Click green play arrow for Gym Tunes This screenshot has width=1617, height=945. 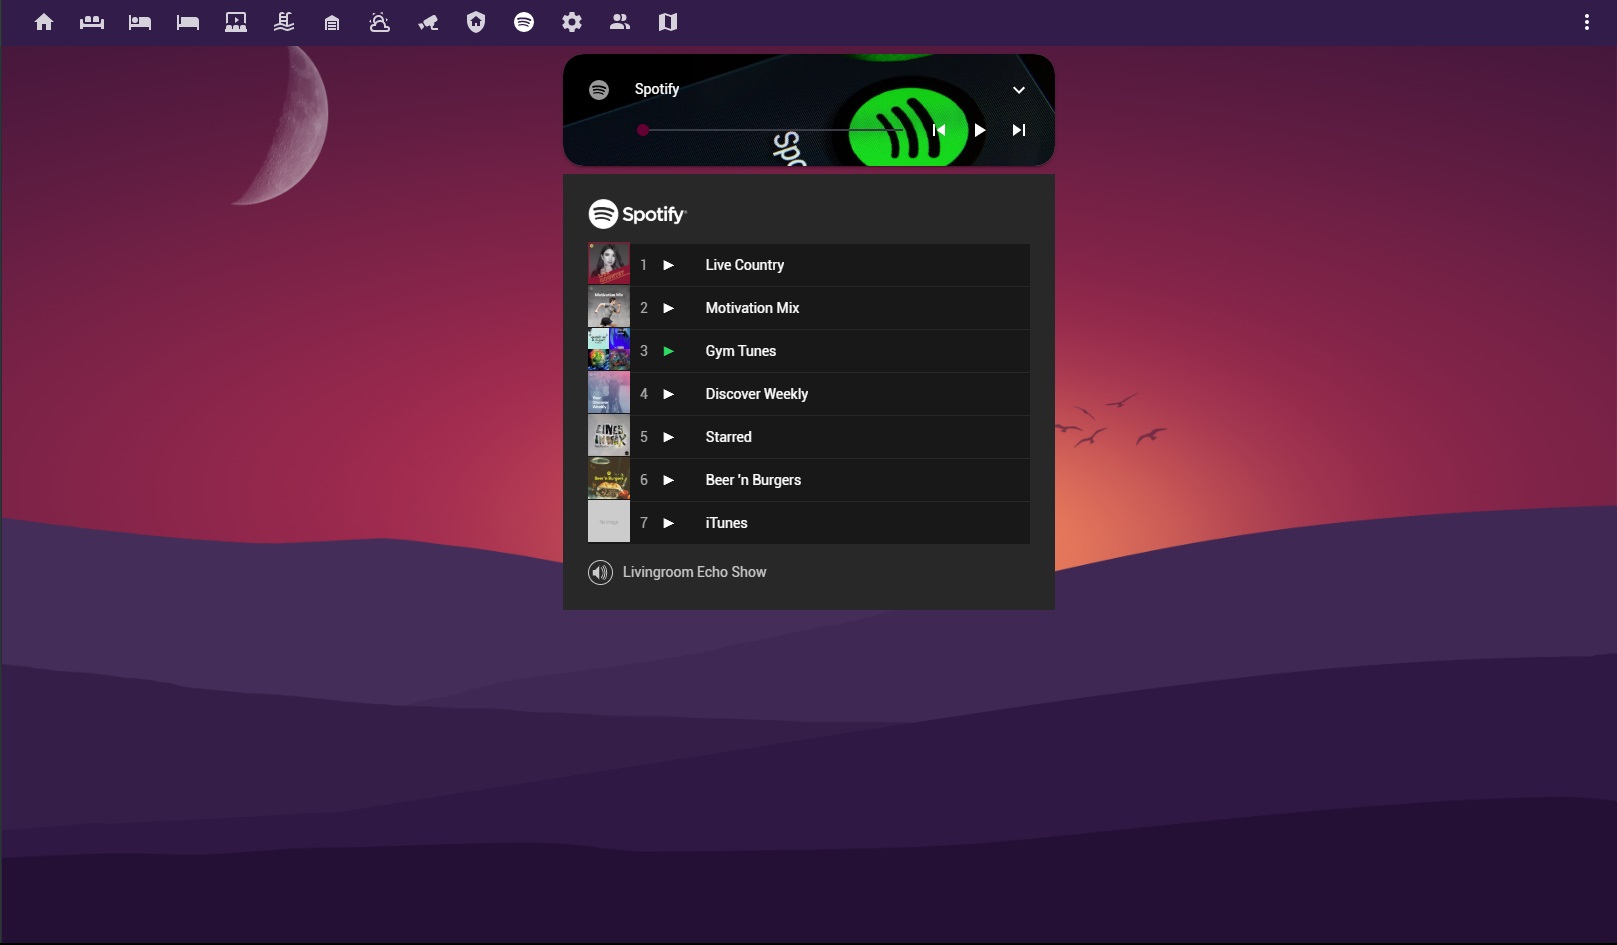coord(669,351)
